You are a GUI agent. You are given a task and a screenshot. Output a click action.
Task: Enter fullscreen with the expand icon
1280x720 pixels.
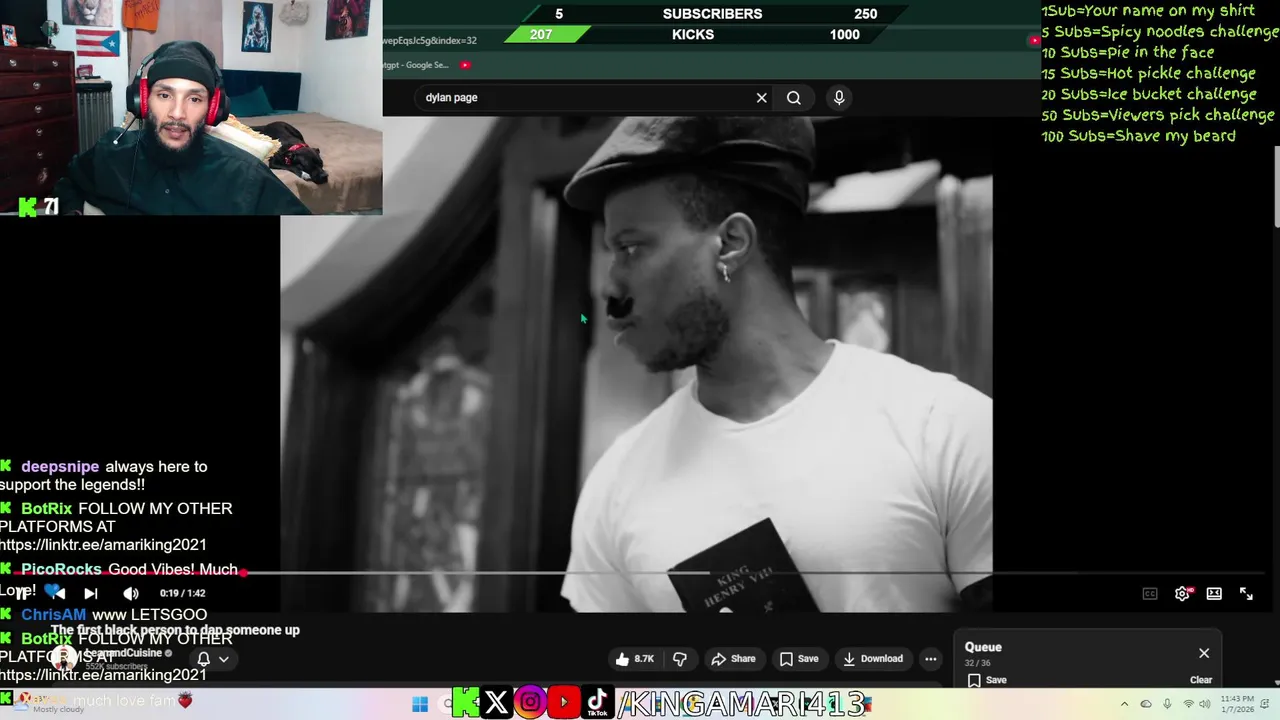point(1246,594)
